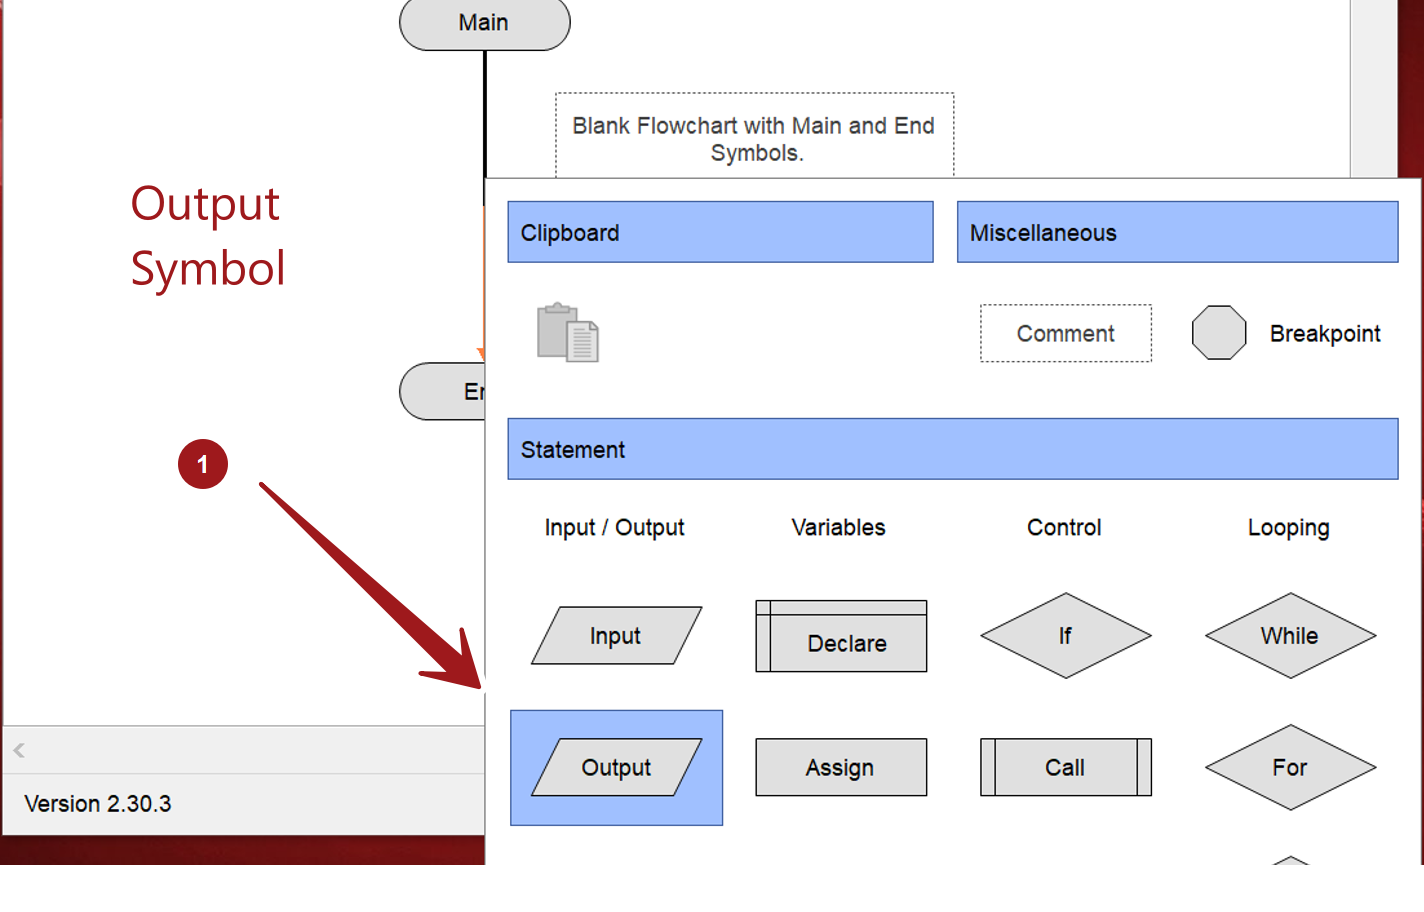1424x912 pixels.
Task: Click the Miscellaneous section header
Action: click(x=1177, y=232)
